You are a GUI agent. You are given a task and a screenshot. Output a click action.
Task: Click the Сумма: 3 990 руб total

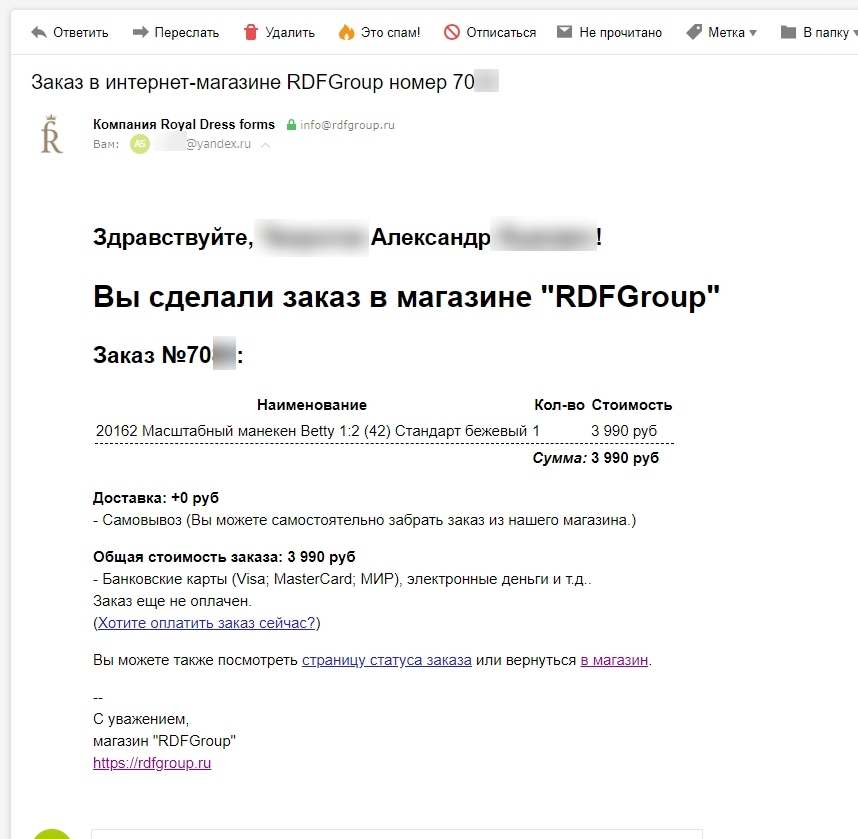click(x=595, y=458)
